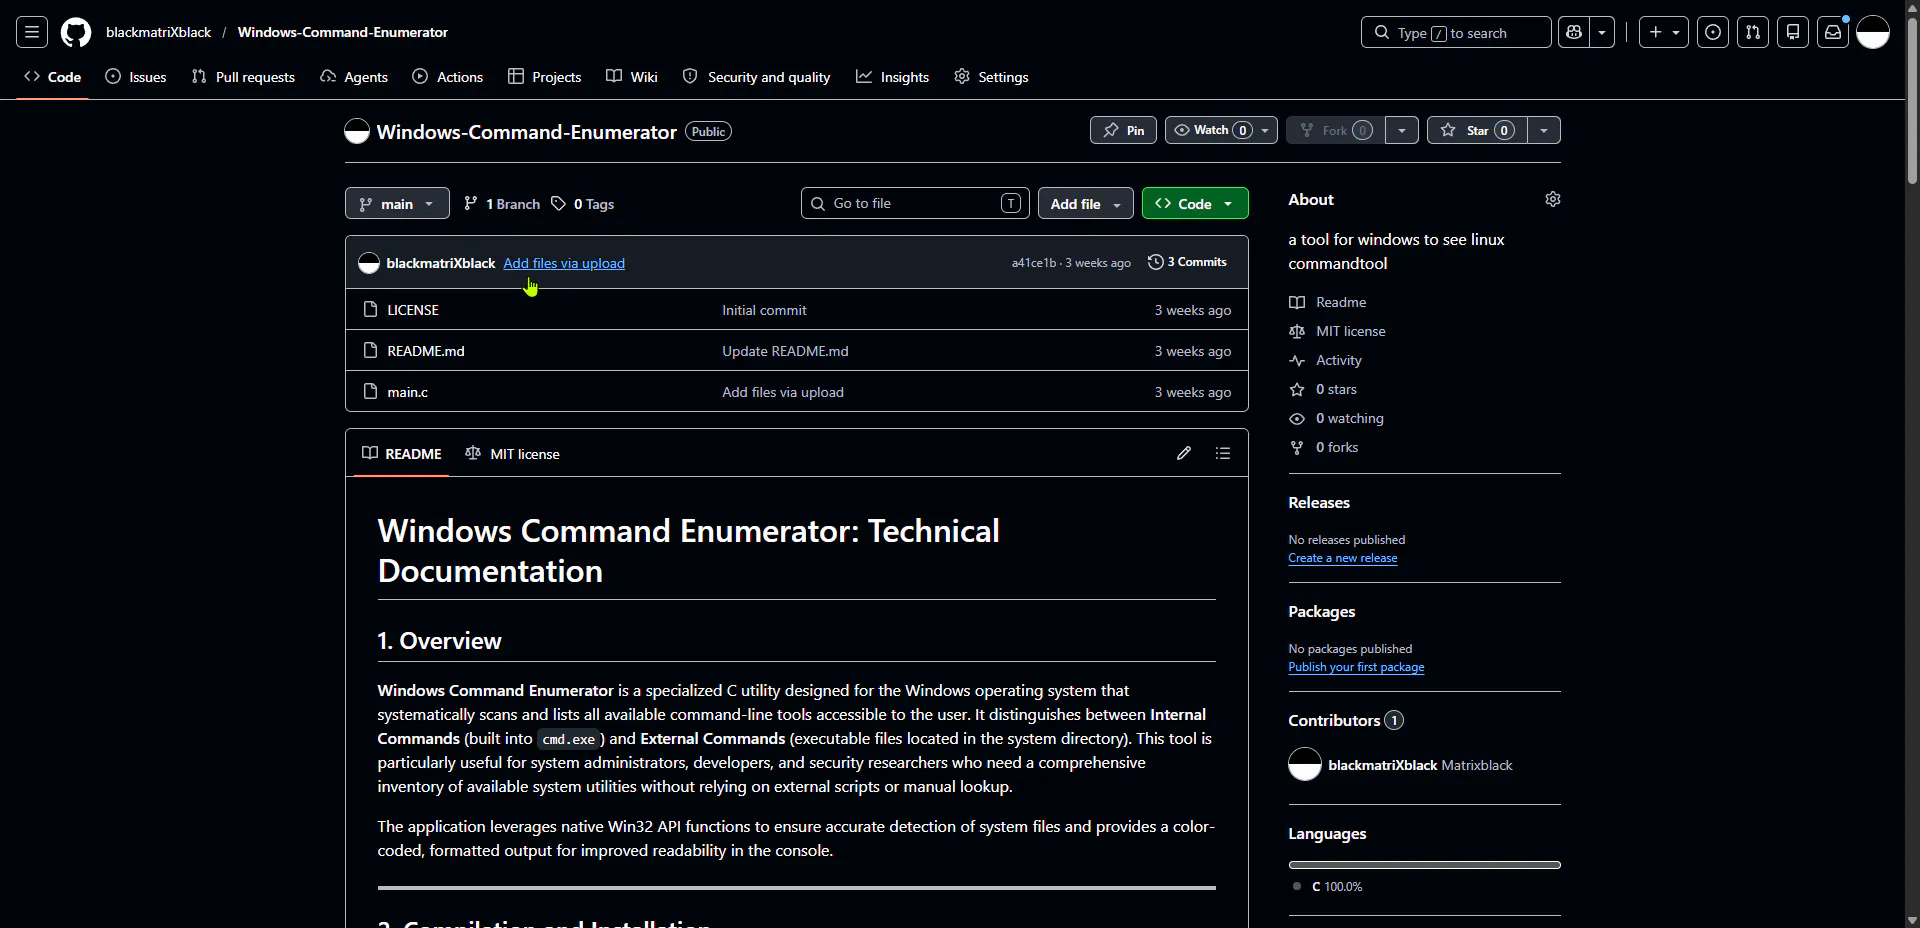This screenshot has height=928, width=1920.
Task: Open contributor blackmatriXblack avatar
Action: tap(1305, 765)
